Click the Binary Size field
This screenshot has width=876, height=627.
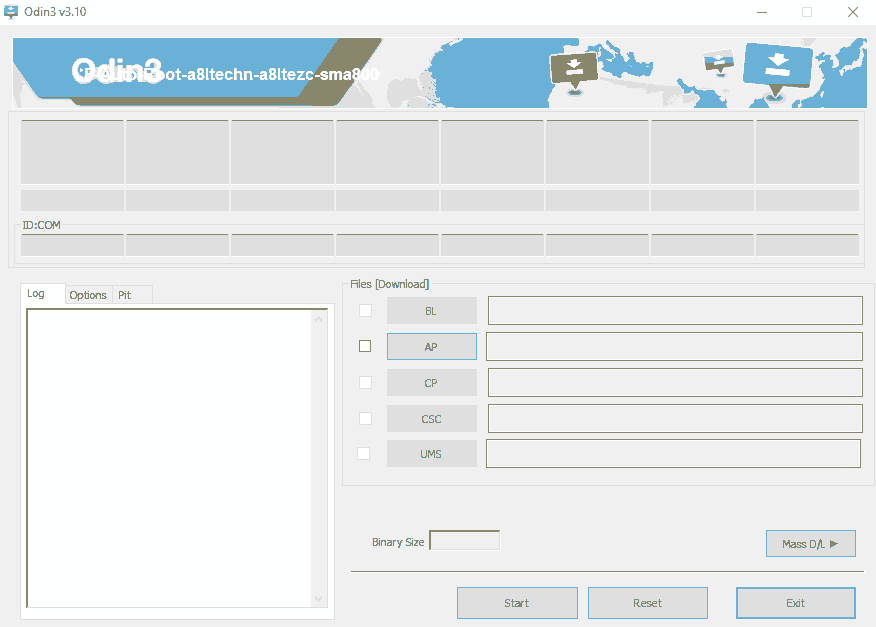coord(464,540)
